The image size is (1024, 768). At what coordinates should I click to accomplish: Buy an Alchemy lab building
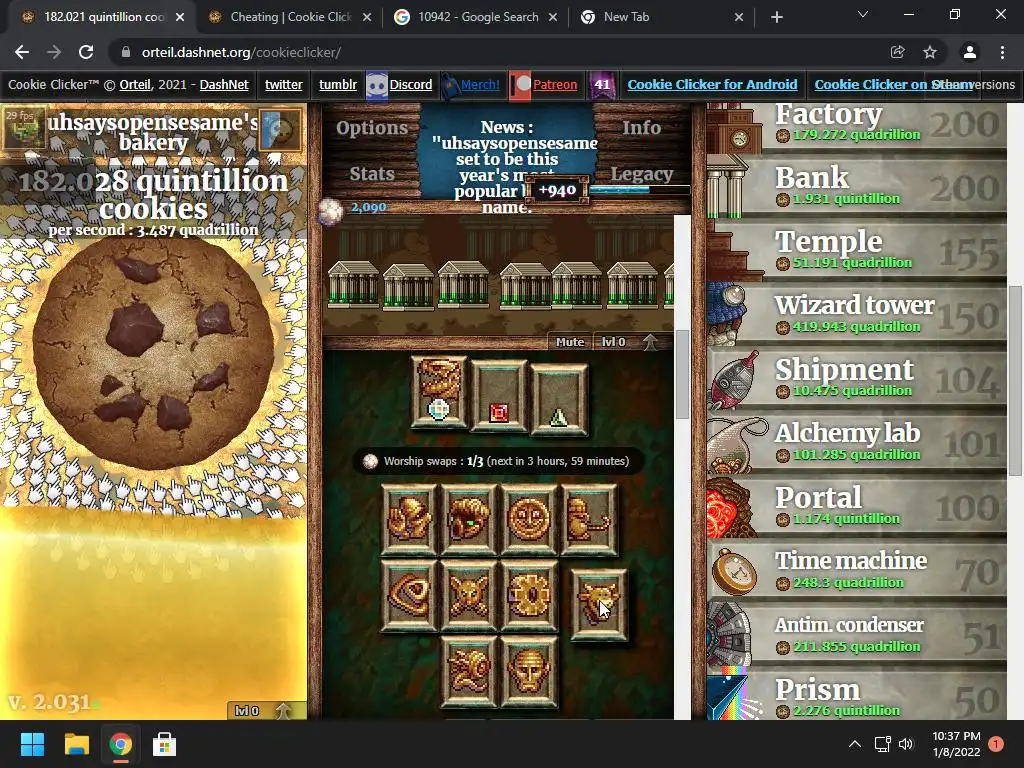[857, 442]
